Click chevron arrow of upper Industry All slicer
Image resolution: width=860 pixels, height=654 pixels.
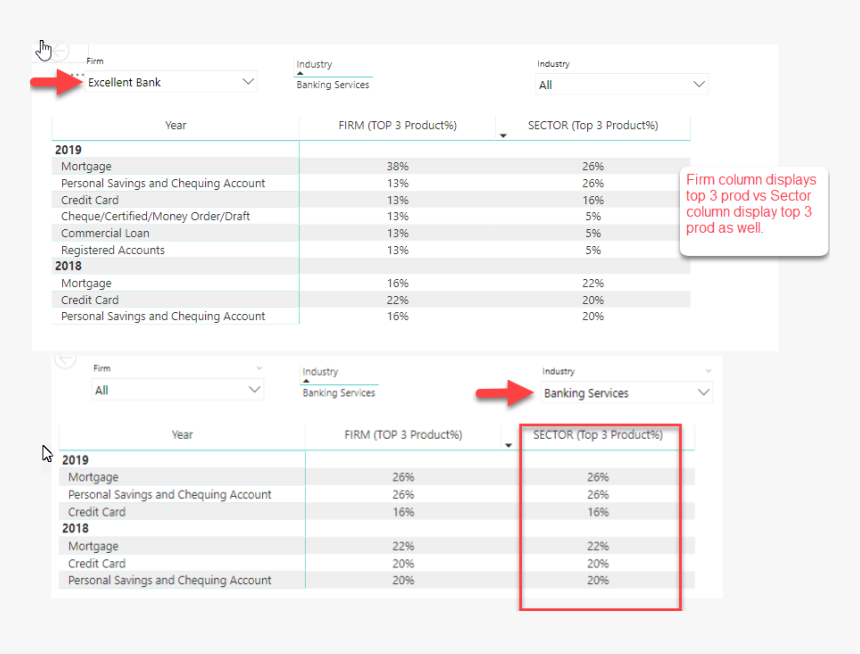click(699, 84)
